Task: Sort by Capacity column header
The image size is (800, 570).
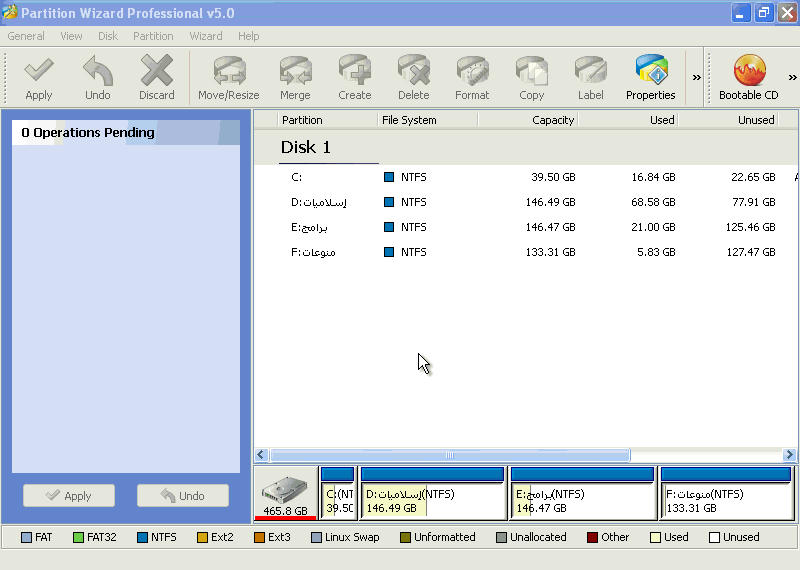Action: pyautogui.click(x=528, y=120)
